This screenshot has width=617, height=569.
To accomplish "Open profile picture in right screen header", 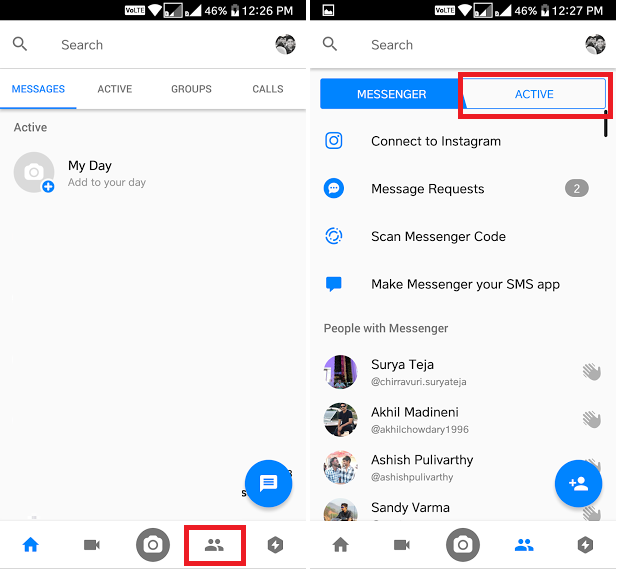I will tap(595, 44).
